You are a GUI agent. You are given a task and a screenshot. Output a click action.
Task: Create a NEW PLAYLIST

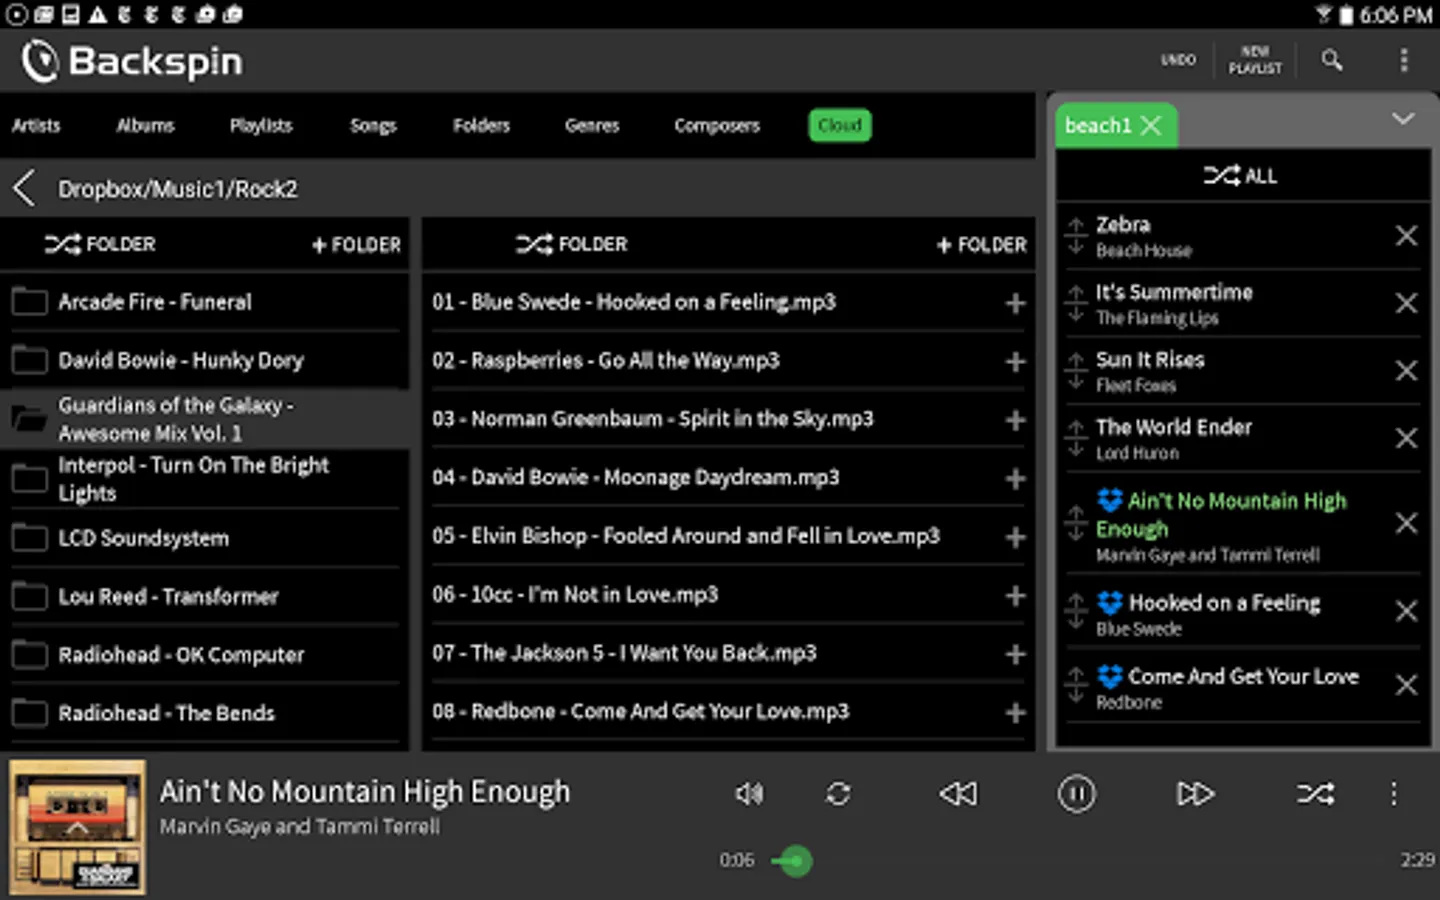click(1255, 60)
